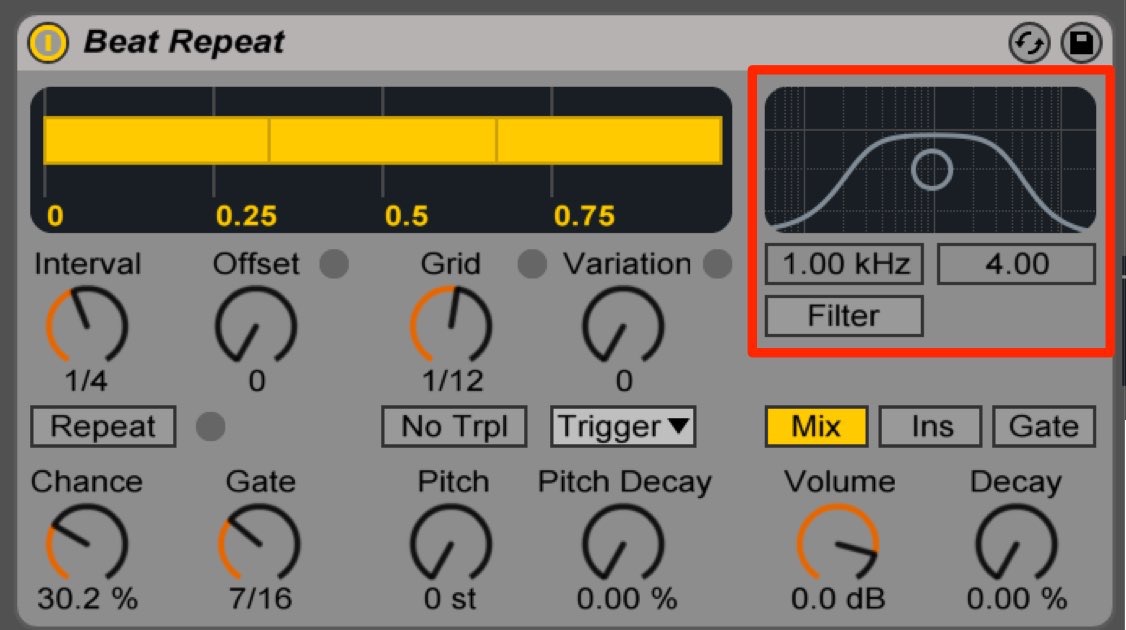Click the yellow repeat bar display
Image resolution: width=1126 pixels, height=630 pixels.
pos(383,140)
